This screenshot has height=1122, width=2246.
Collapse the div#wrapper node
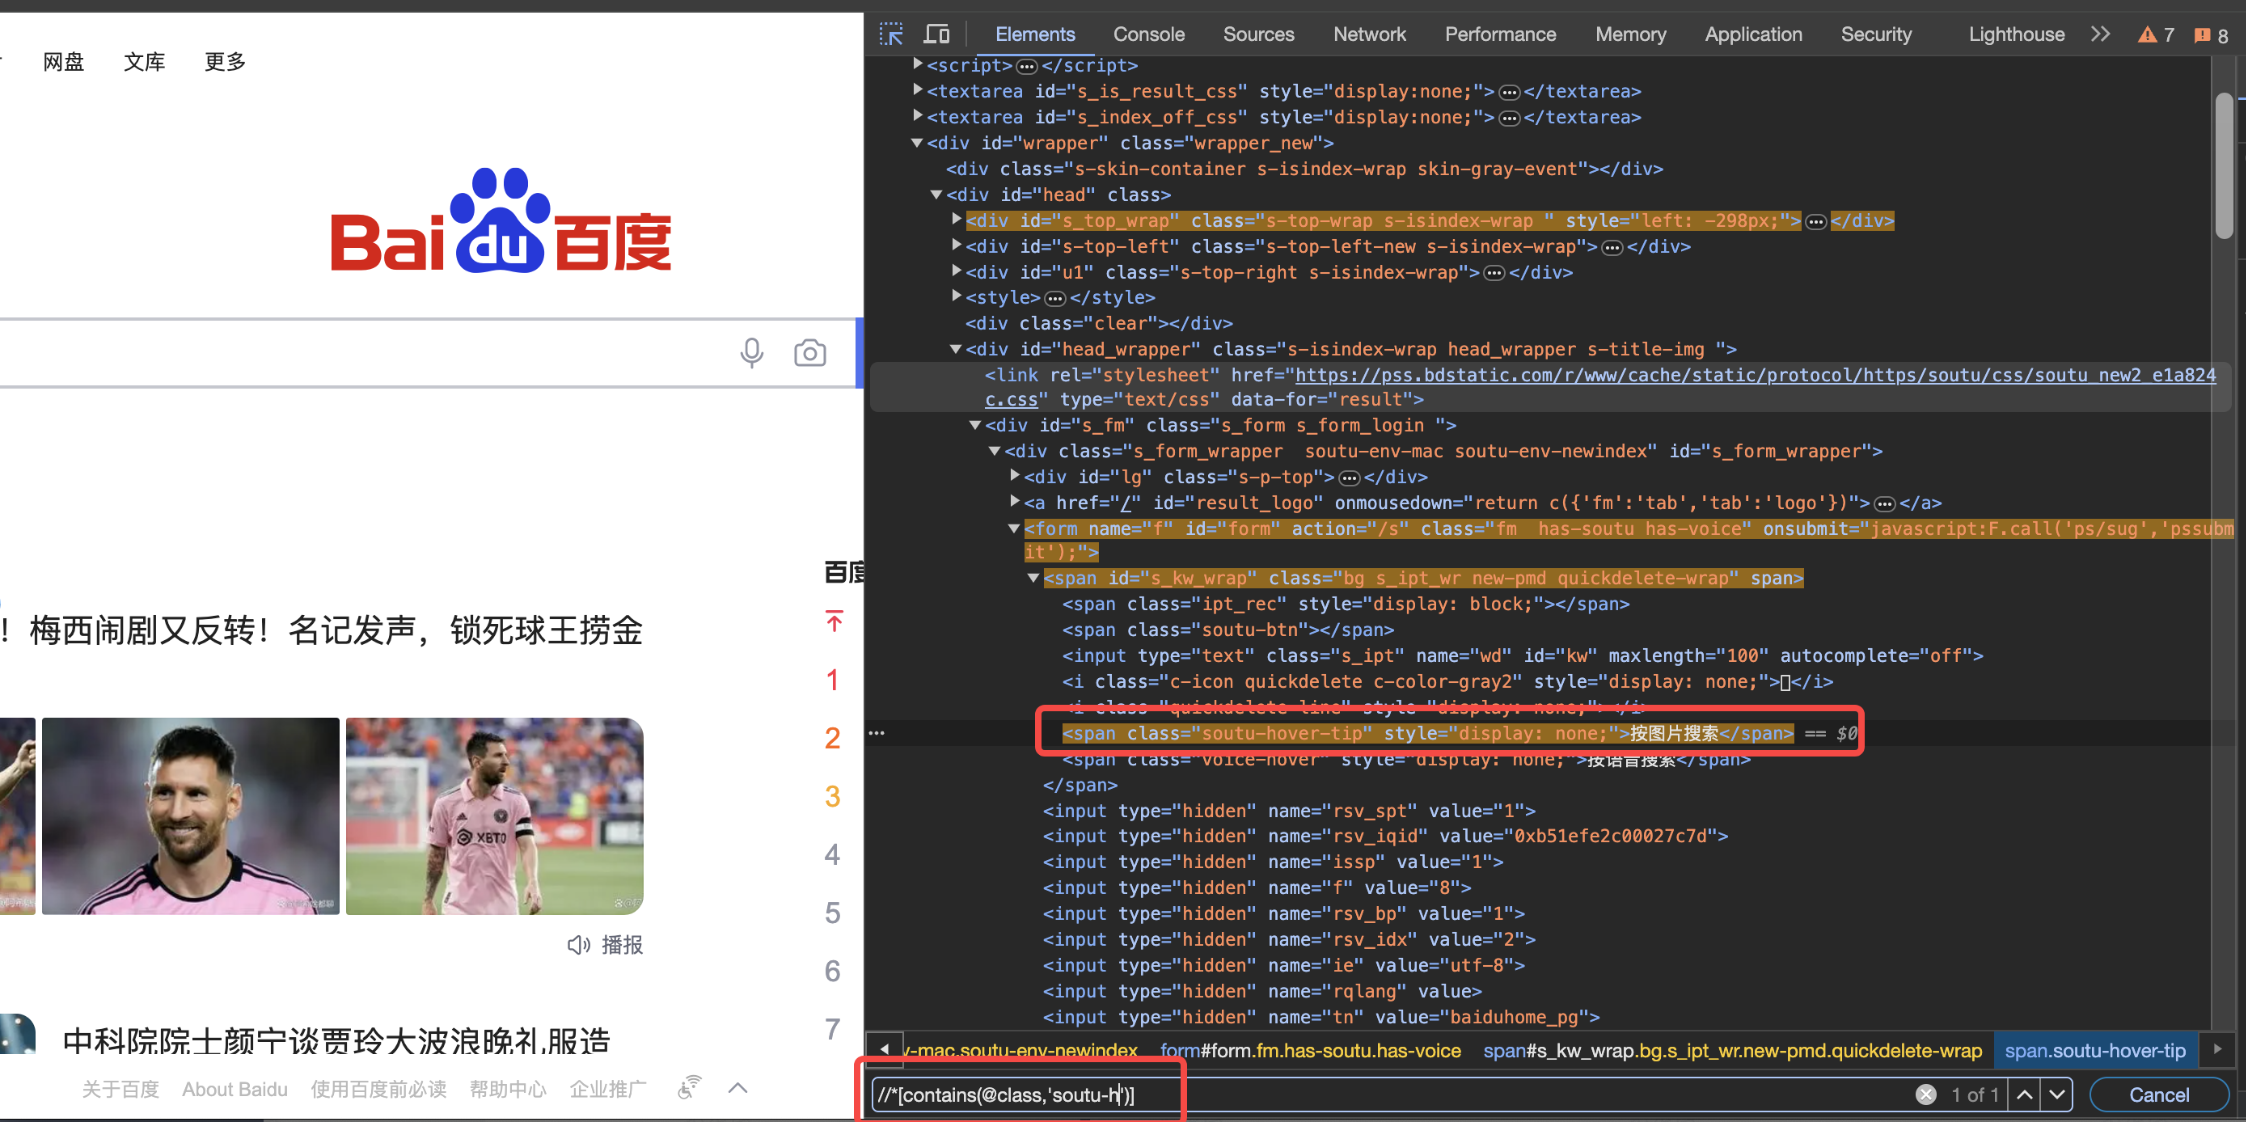[x=917, y=143]
